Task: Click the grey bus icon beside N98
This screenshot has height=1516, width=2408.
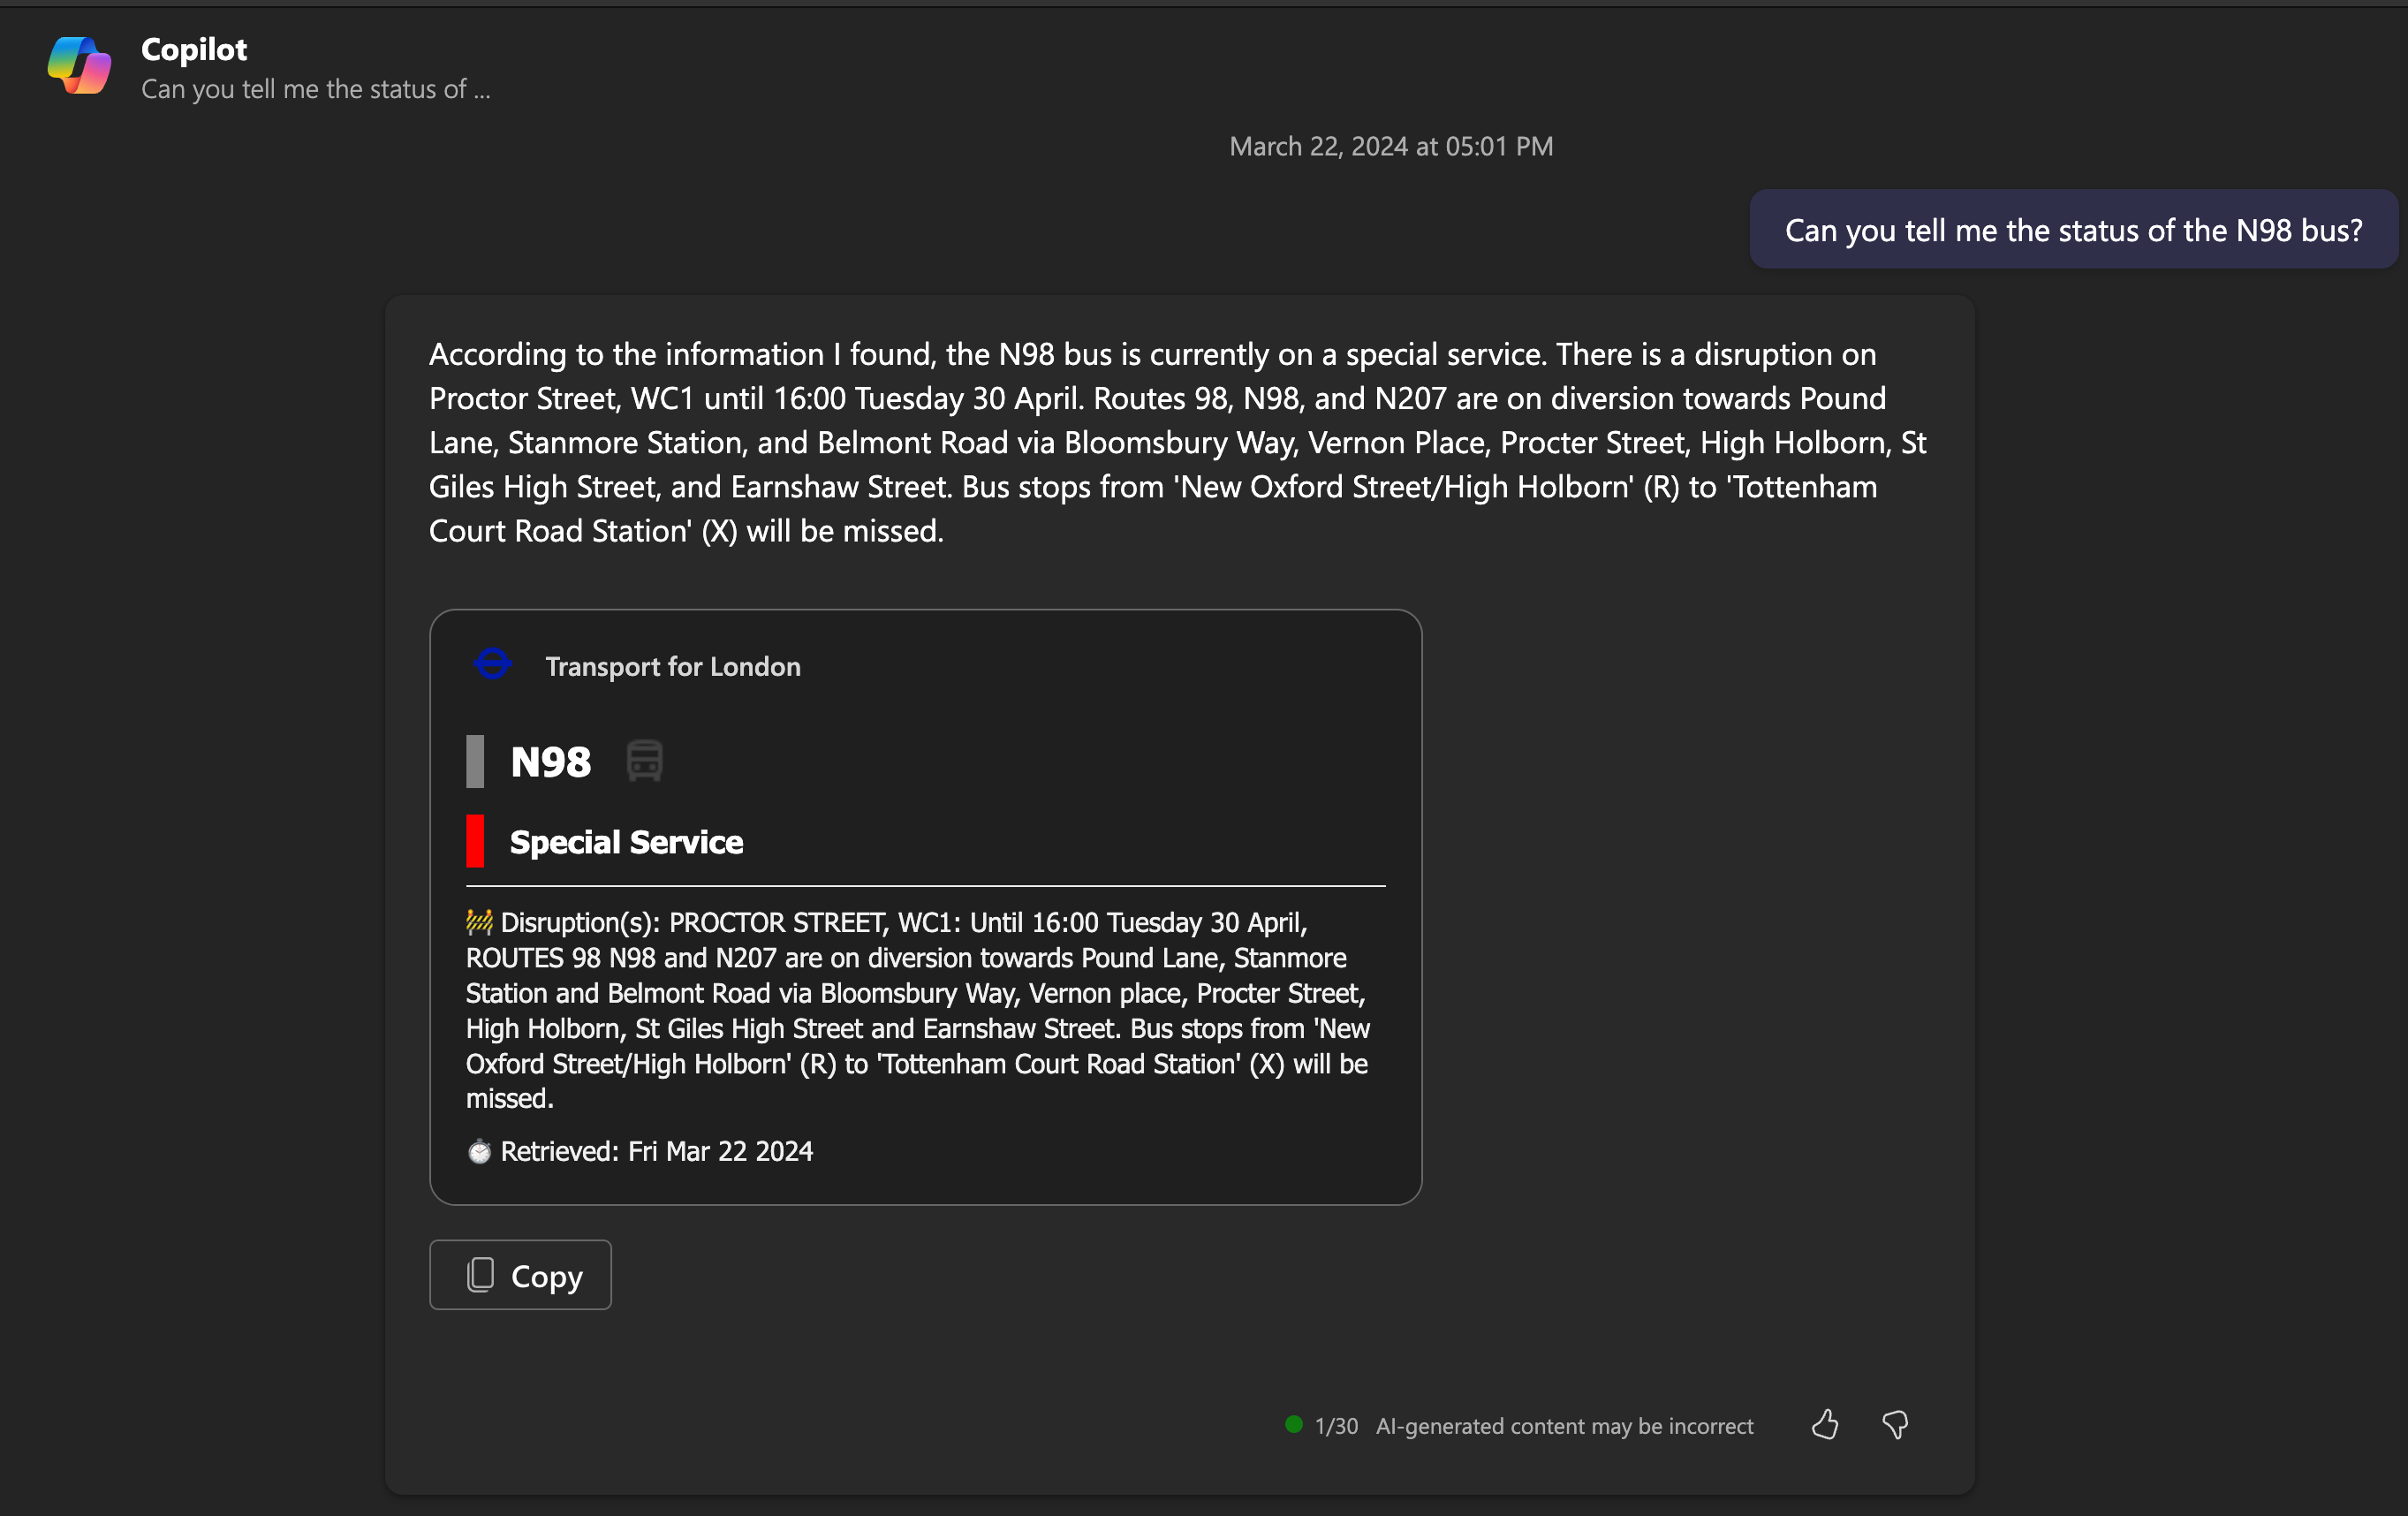Action: (x=644, y=761)
